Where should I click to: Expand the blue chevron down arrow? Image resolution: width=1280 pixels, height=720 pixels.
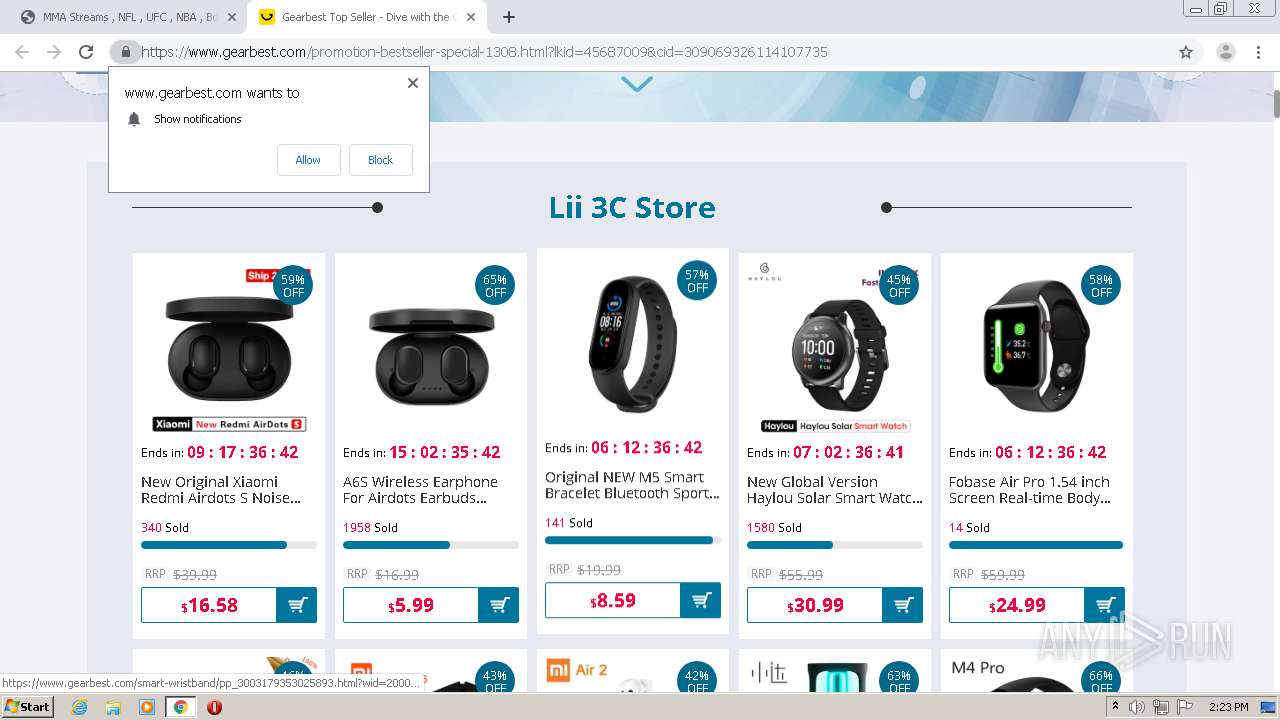(637, 85)
